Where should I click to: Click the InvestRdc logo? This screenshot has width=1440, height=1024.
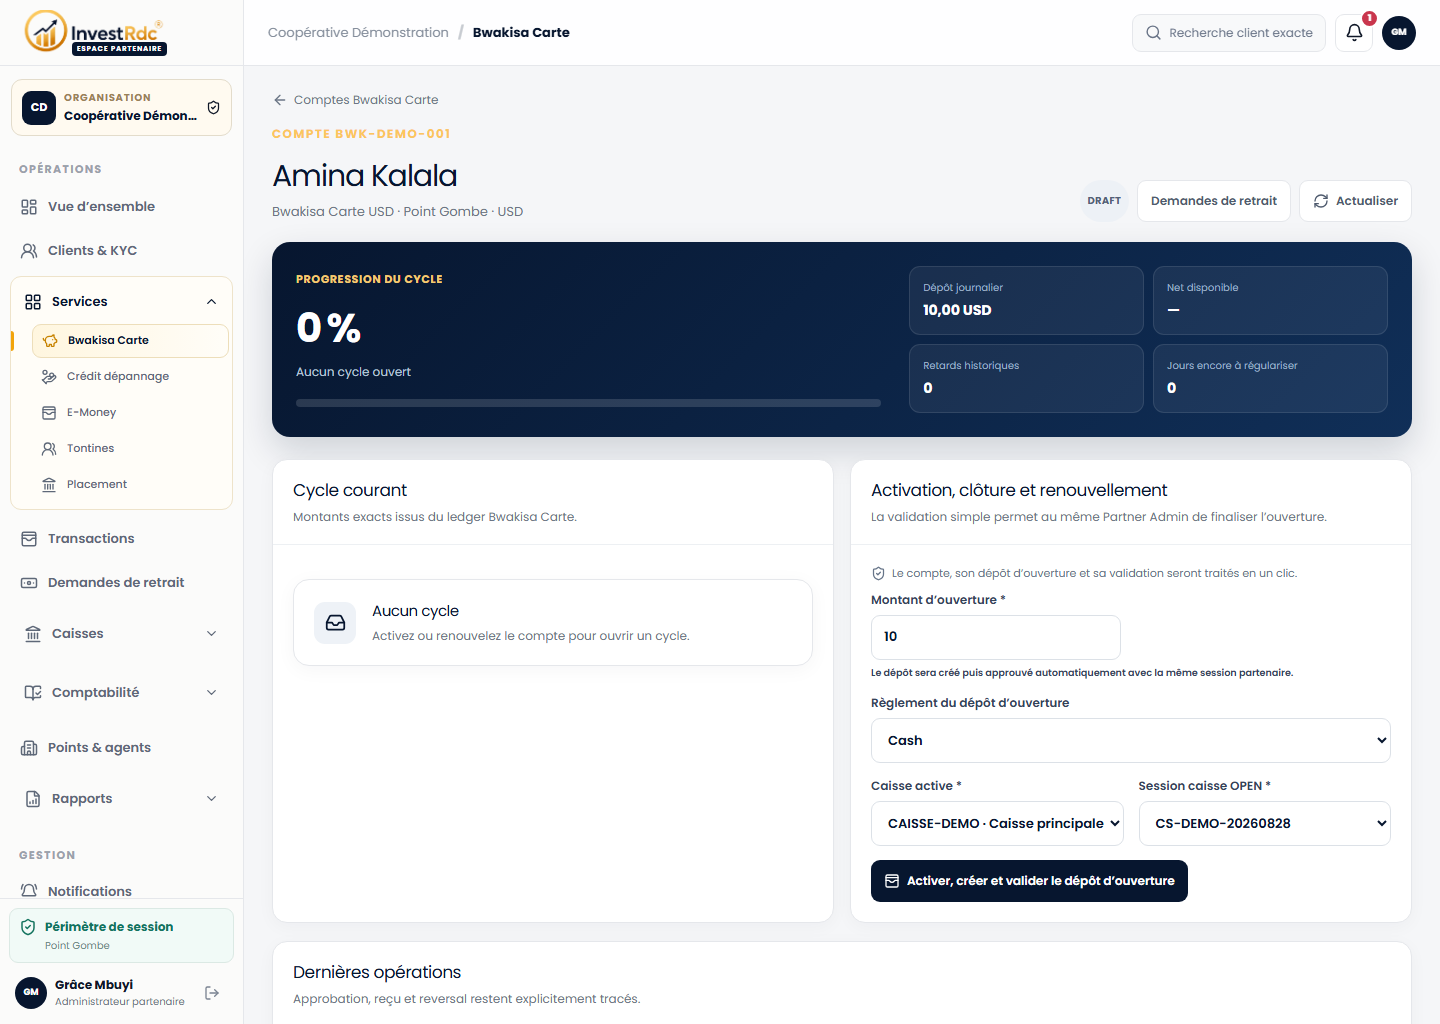pos(95,32)
